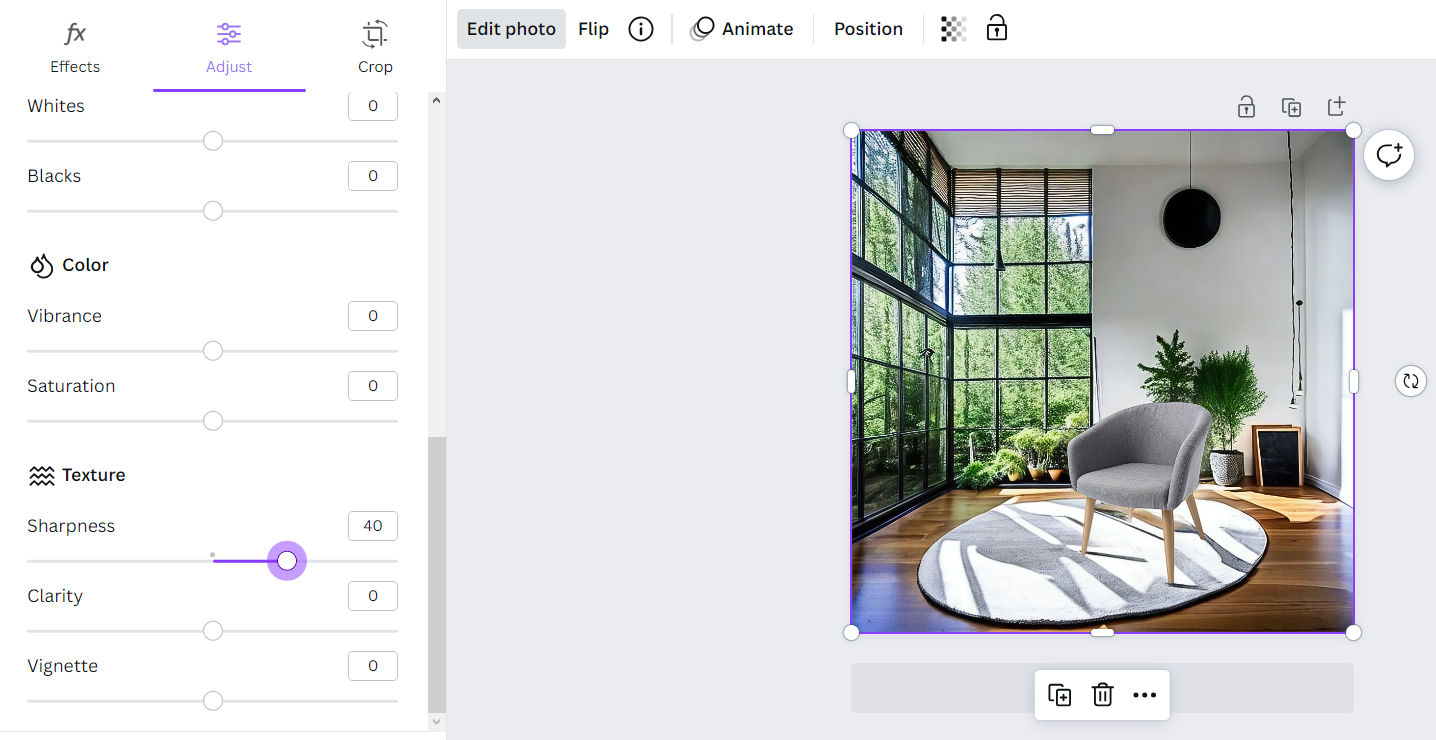Lock the page using the icon above the canvas
1436x740 pixels.
1246,107
